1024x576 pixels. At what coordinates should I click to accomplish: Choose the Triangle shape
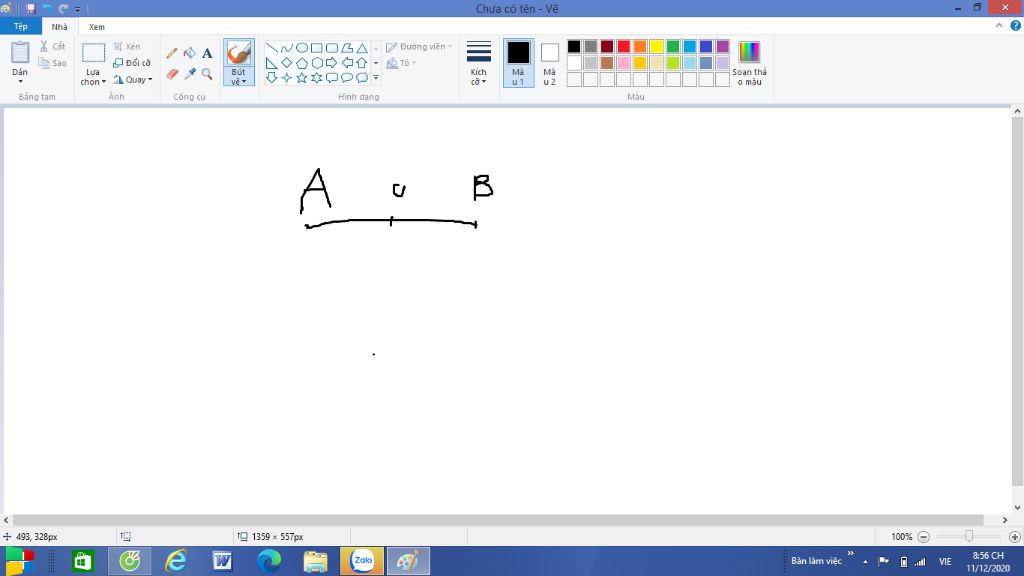coord(362,48)
